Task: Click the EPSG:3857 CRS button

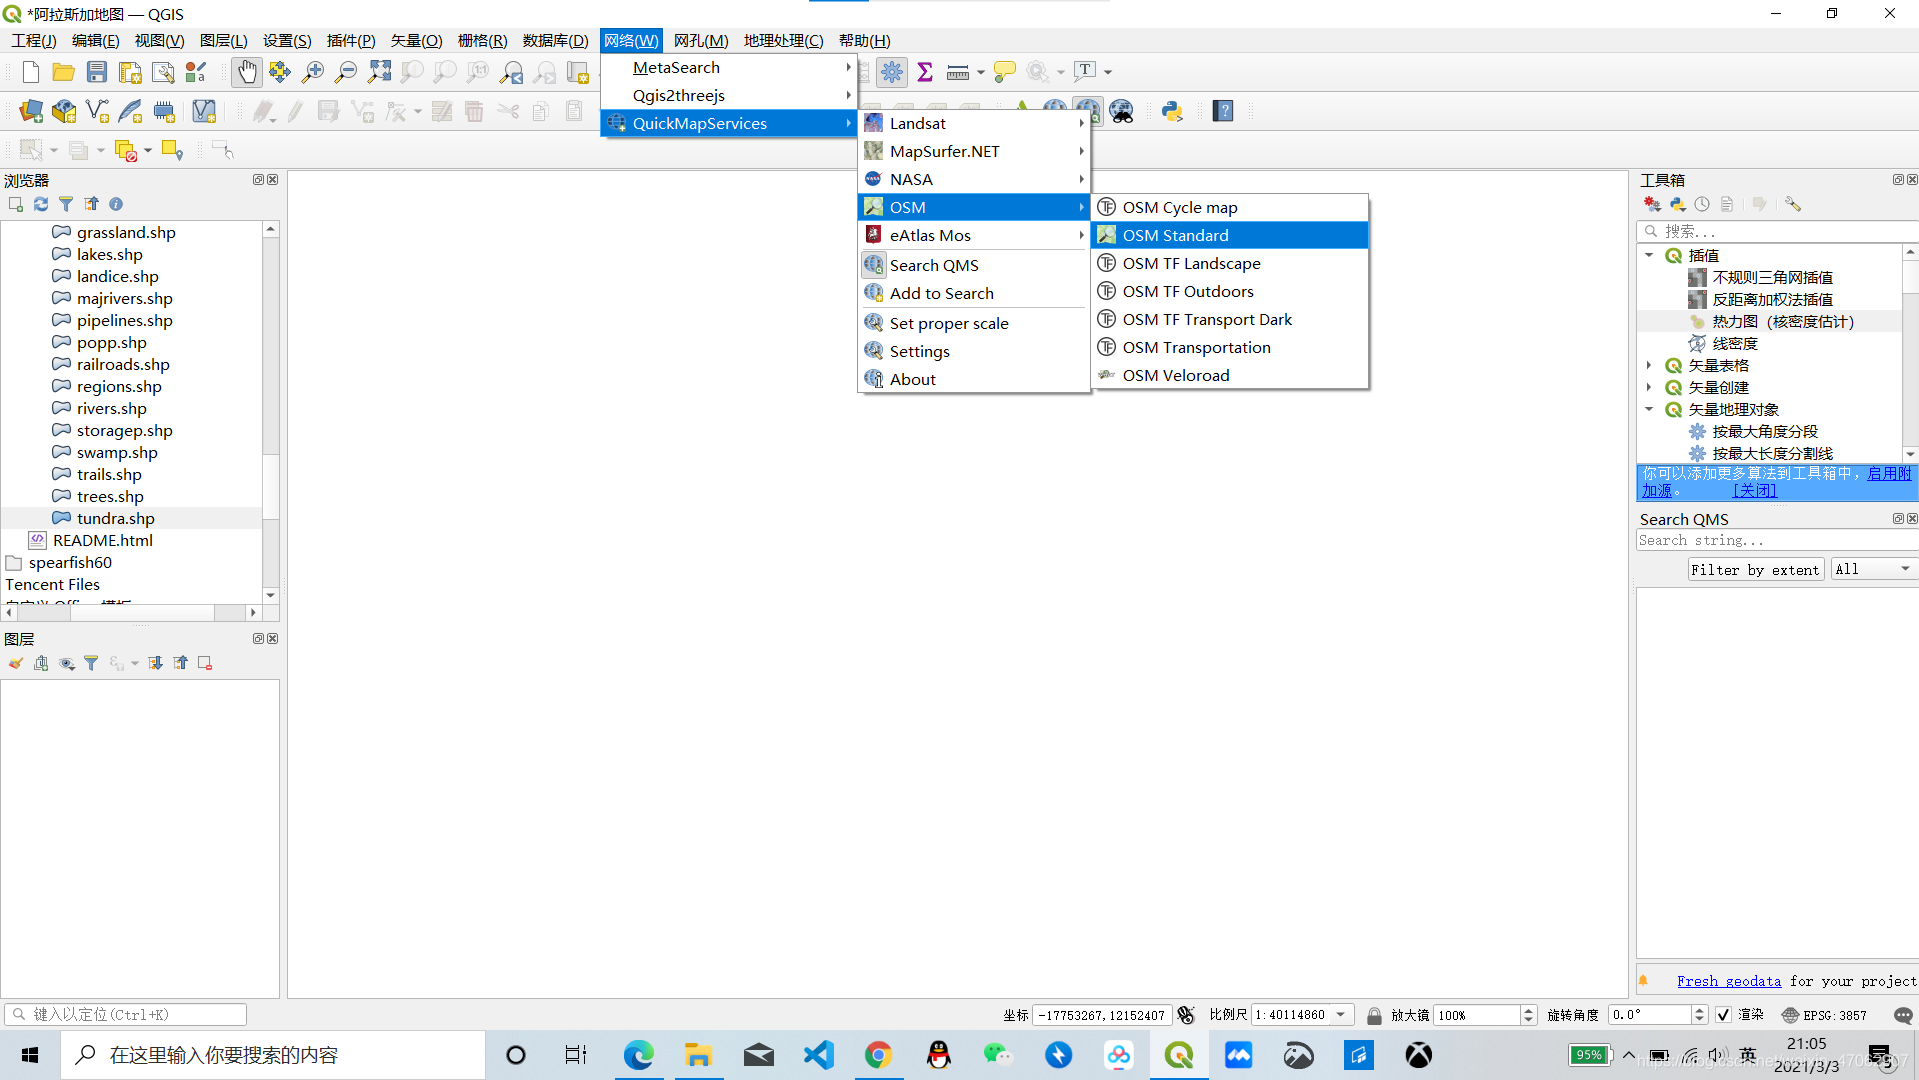Action: (1824, 1015)
